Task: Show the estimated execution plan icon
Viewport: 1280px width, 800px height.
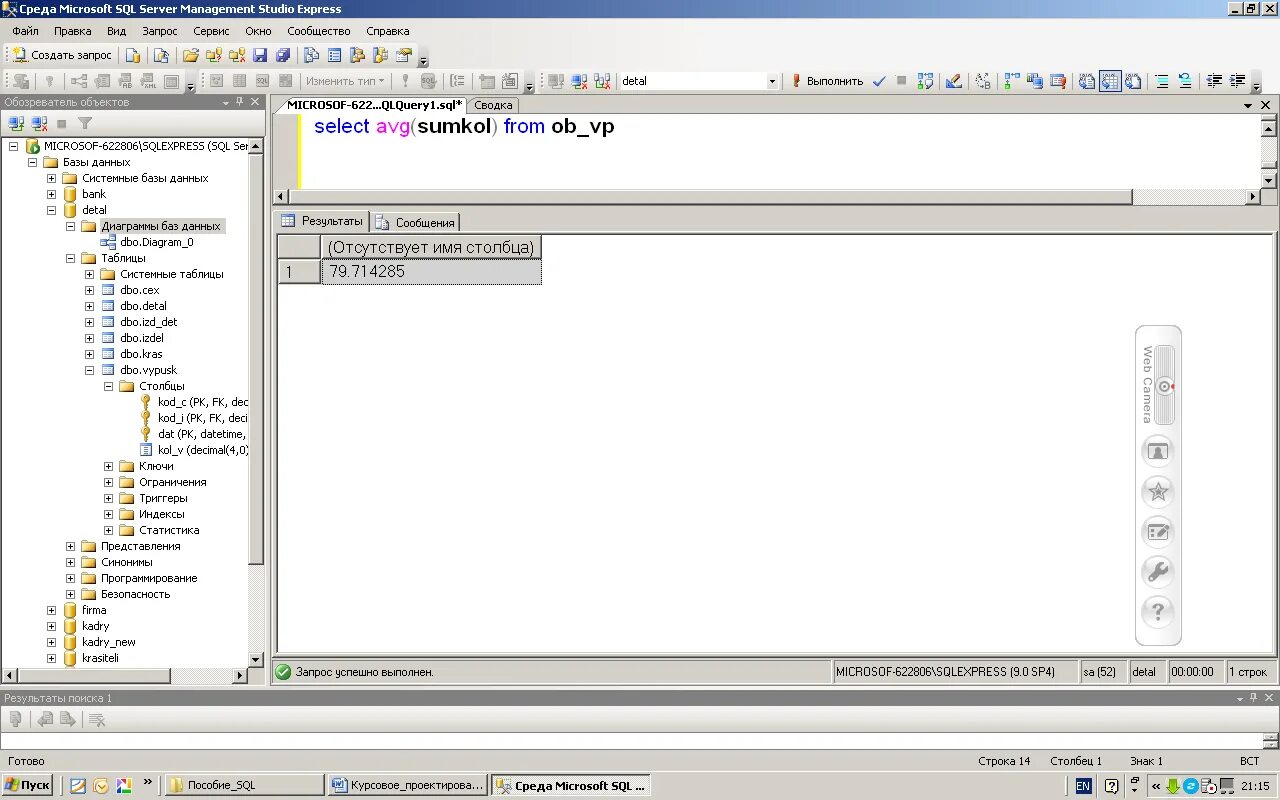Action: pyautogui.click(x=926, y=81)
